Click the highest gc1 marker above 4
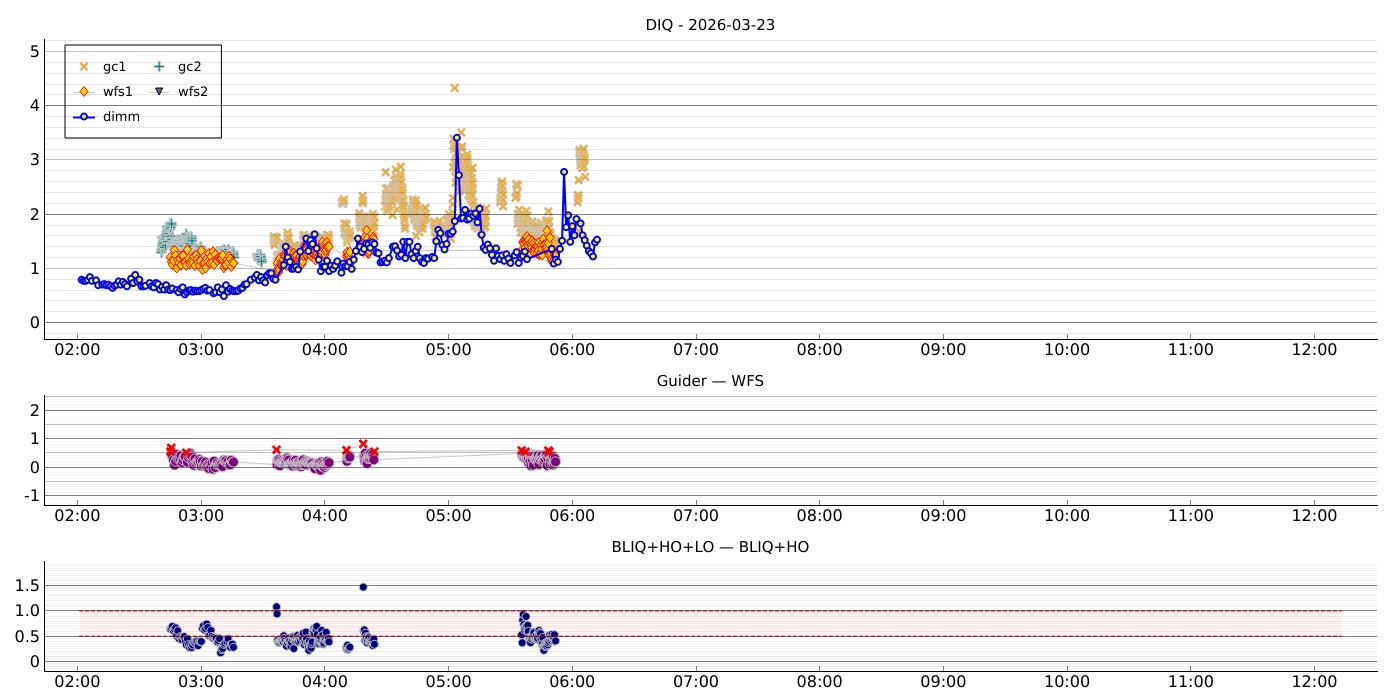Screen dimensions: 1400x700 tap(454, 88)
